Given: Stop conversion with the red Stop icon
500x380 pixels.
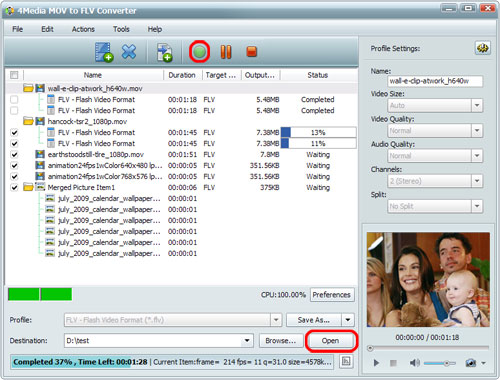Looking at the screenshot, I should (252, 52).
